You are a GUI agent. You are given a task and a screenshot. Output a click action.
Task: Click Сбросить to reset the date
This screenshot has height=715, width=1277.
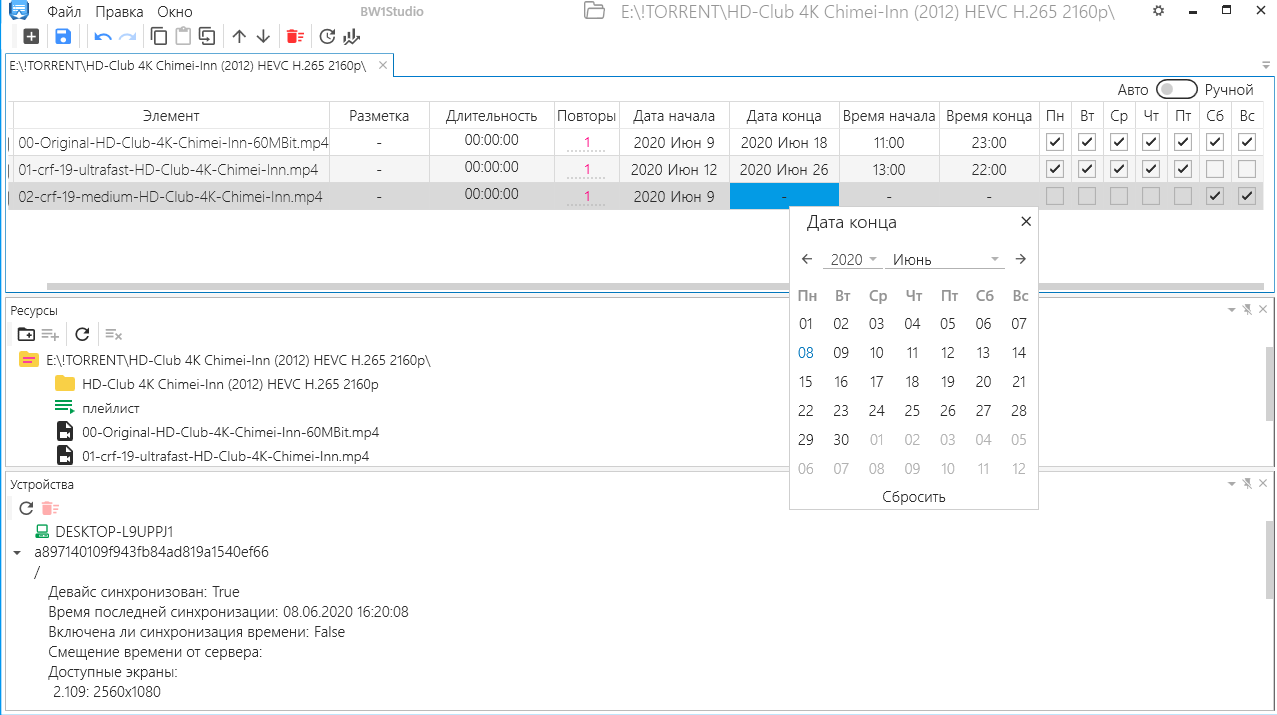tap(913, 497)
